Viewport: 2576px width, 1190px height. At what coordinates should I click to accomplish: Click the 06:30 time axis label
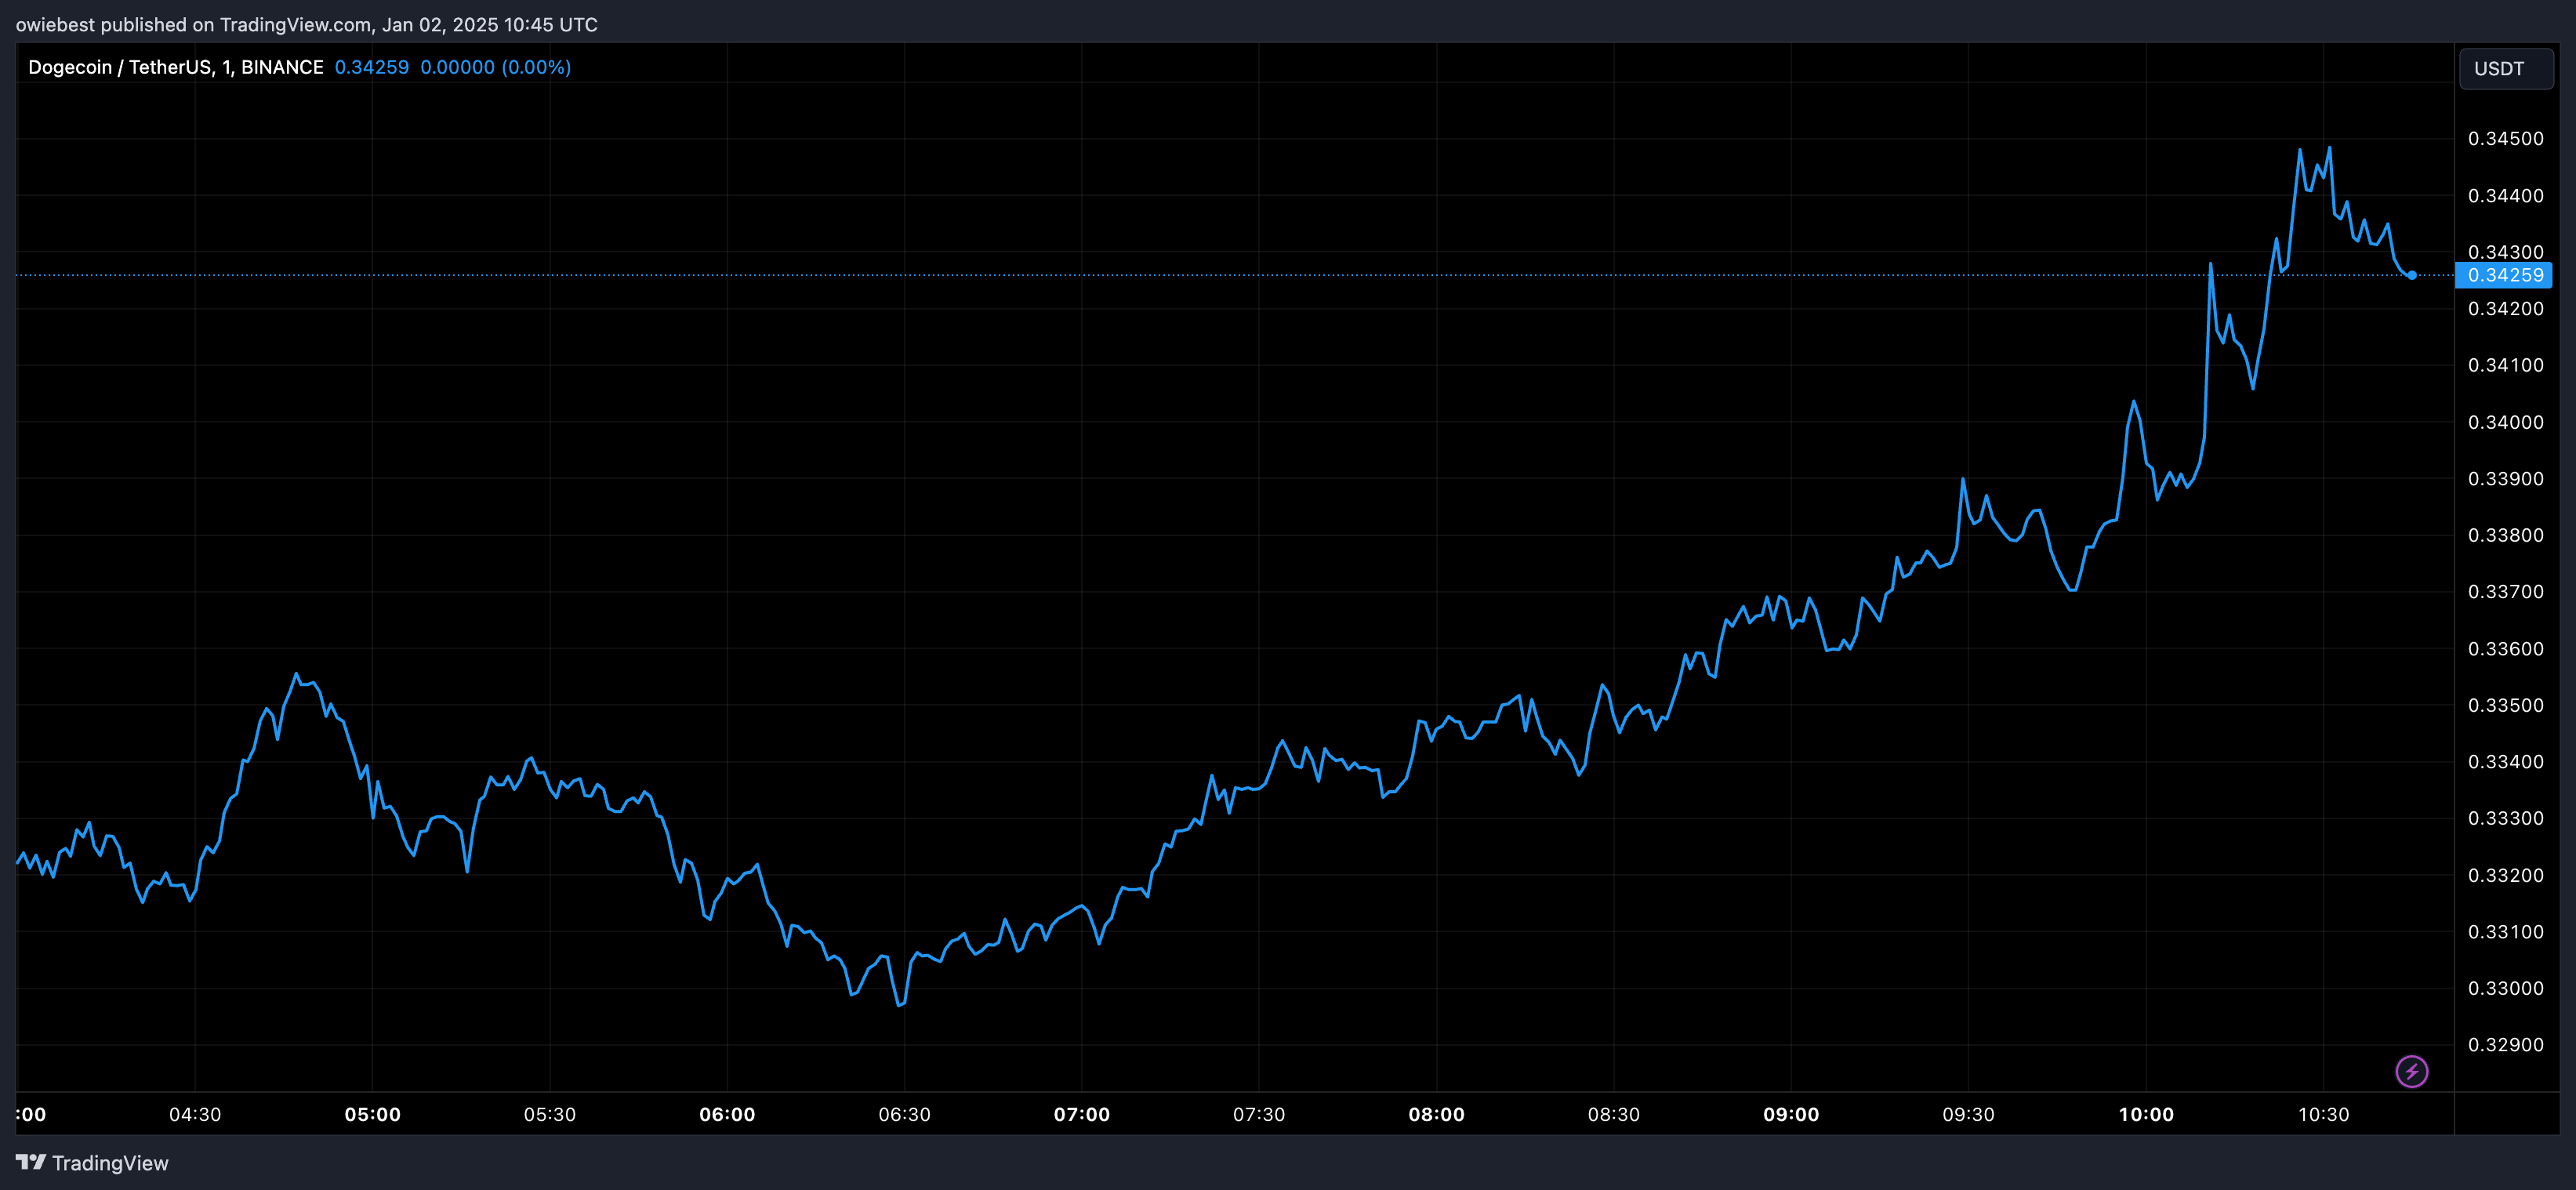click(904, 1114)
